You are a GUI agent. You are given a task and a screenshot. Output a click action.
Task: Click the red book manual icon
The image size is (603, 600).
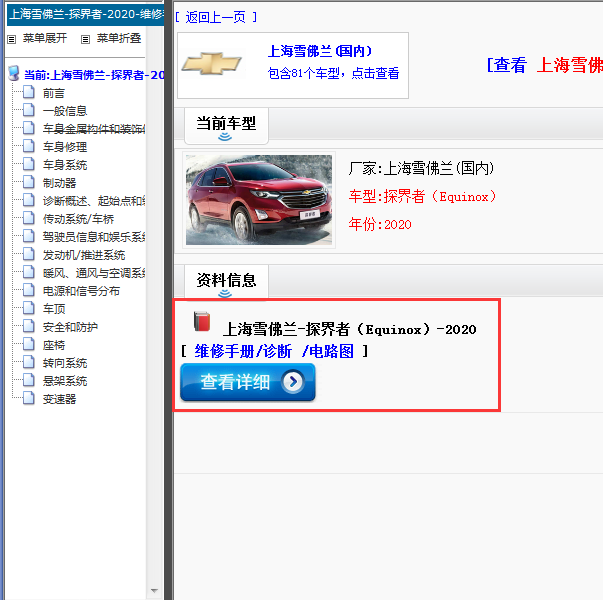[202, 321]
